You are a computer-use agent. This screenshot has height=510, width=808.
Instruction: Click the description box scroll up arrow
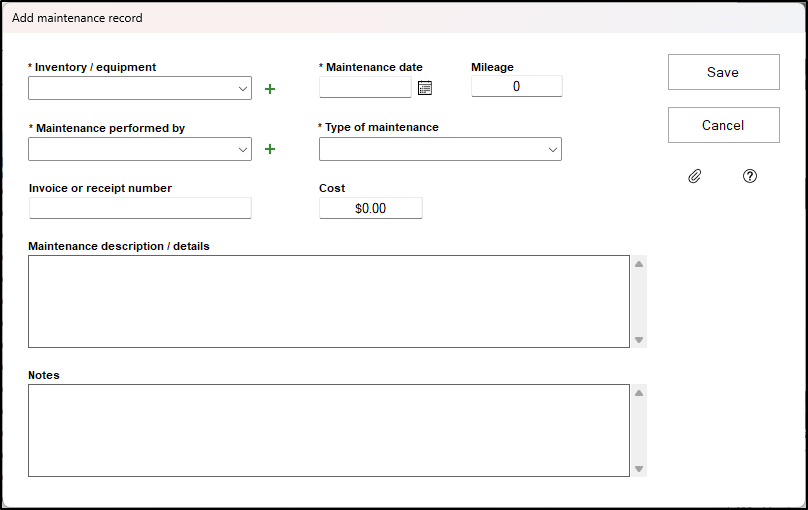pos(639,264)
